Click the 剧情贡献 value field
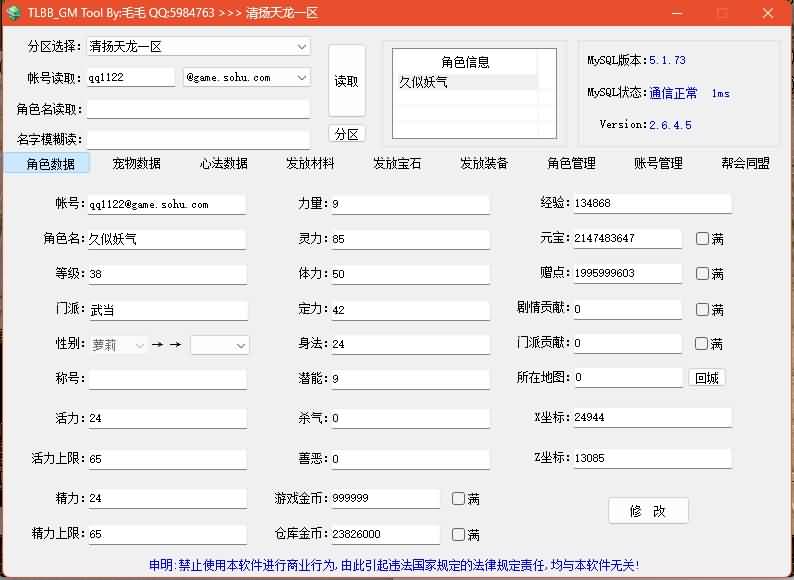Viewport: 794px width, 580px height. click(x=627, y=309)
